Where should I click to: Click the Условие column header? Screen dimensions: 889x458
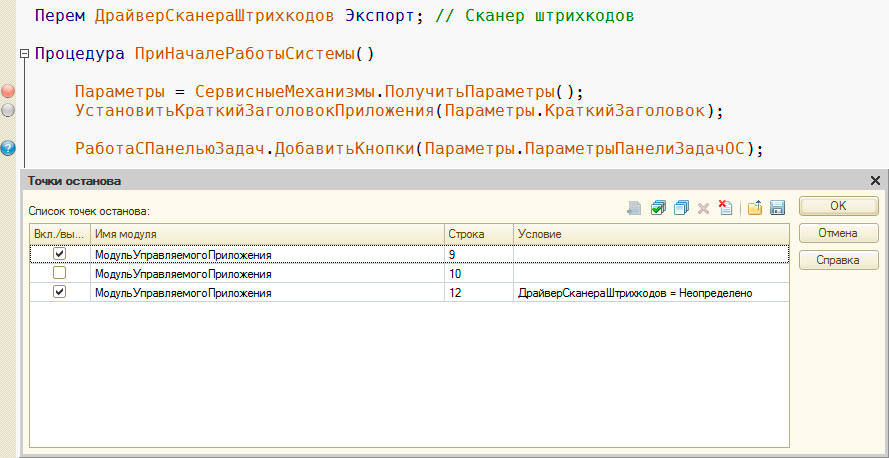click(x=651, y=234)
